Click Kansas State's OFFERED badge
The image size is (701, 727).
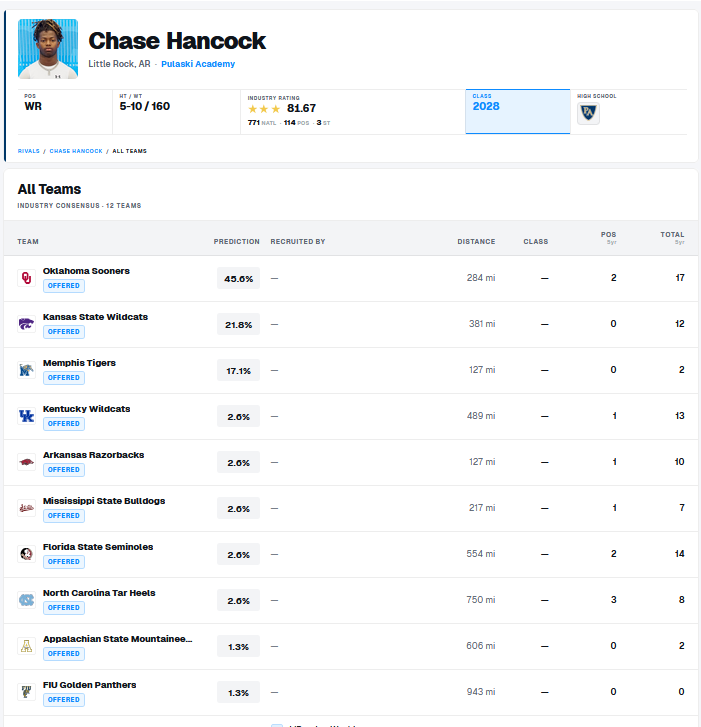[64, 332]
